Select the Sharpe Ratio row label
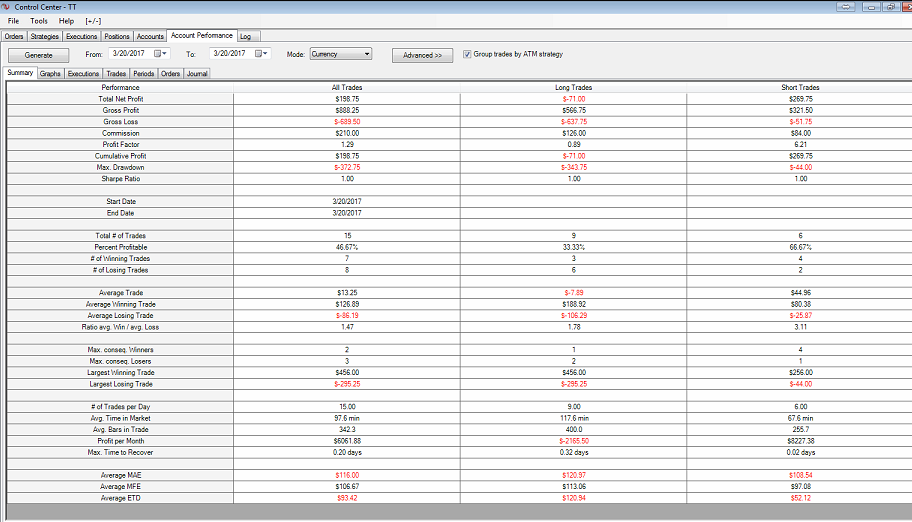Viewport: 912px width, 522px height. [120, 179]
